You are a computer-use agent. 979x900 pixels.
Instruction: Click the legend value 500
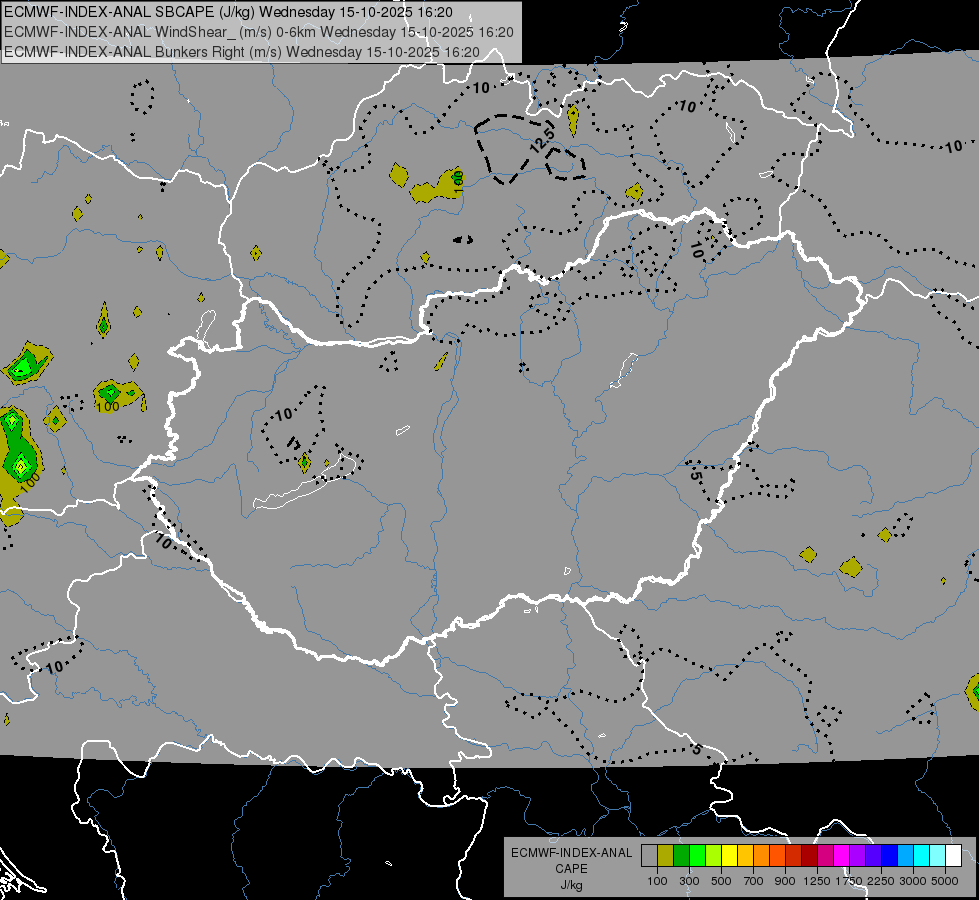(721, 881)
